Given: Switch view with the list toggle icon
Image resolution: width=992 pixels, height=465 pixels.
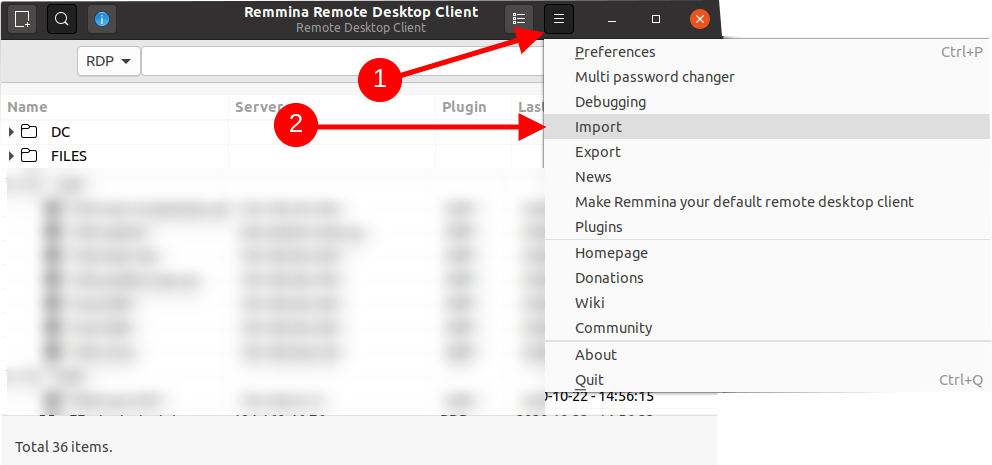Looking at the screenshot, I should click(x=519, y=19).
